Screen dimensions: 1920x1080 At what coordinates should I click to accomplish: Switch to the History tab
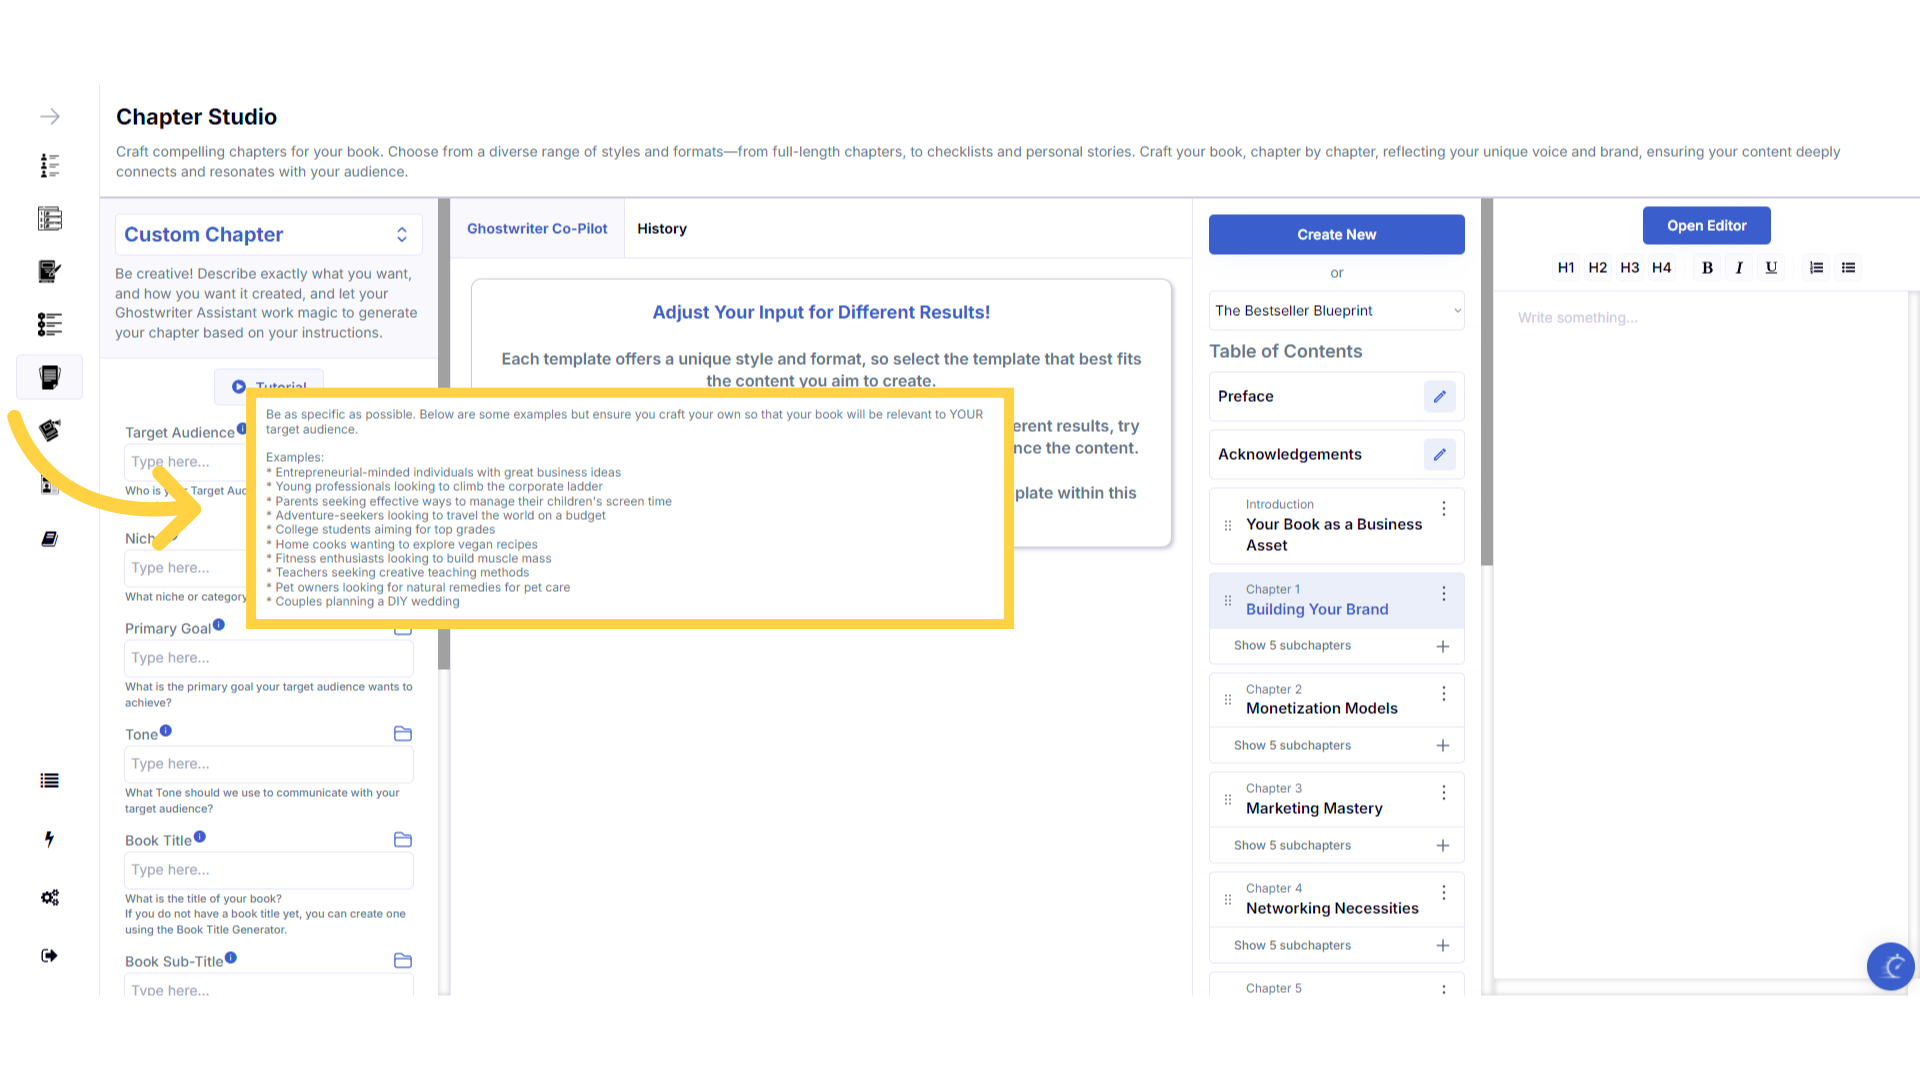click(661, 229)
